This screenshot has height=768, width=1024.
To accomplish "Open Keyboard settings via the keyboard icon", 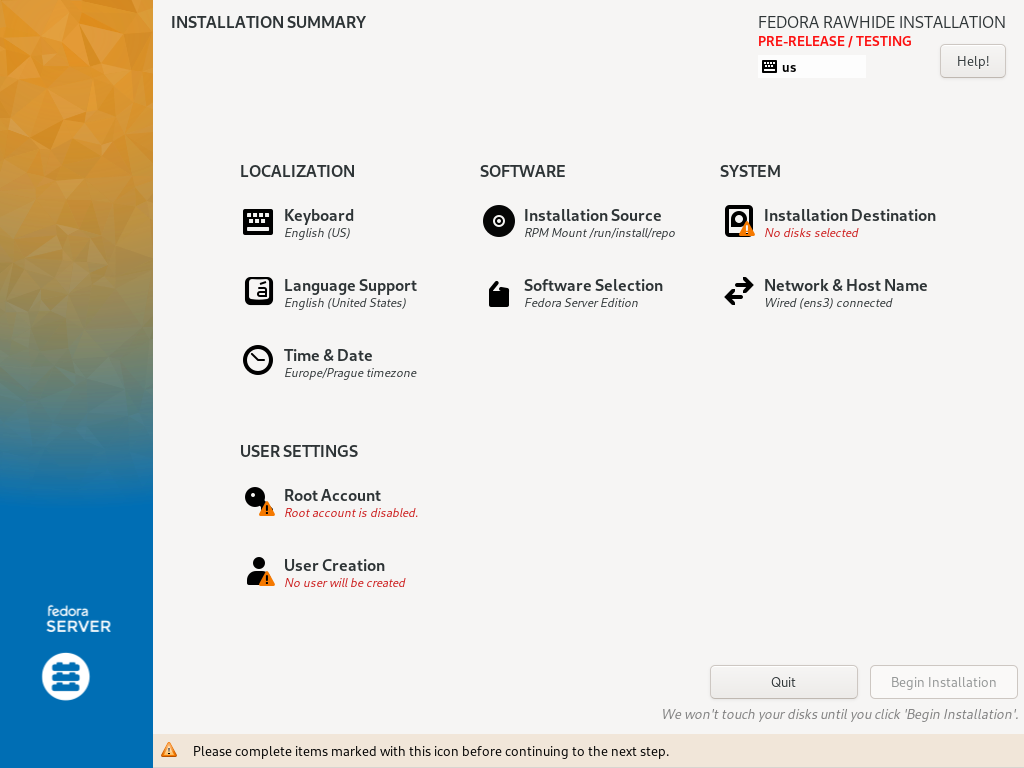I will tap(257, 221).
